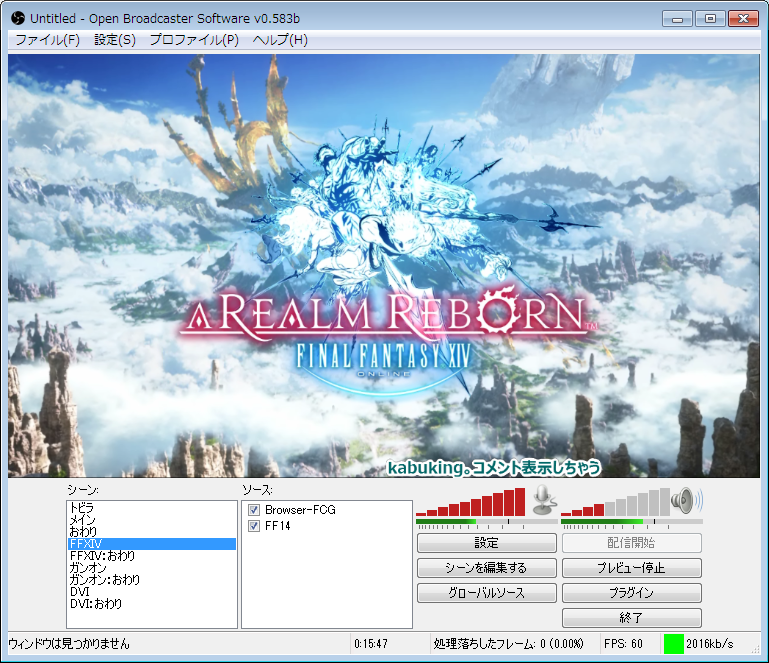Open the 設定(S) menu
769x663 pixels.
tap(115, 40)
